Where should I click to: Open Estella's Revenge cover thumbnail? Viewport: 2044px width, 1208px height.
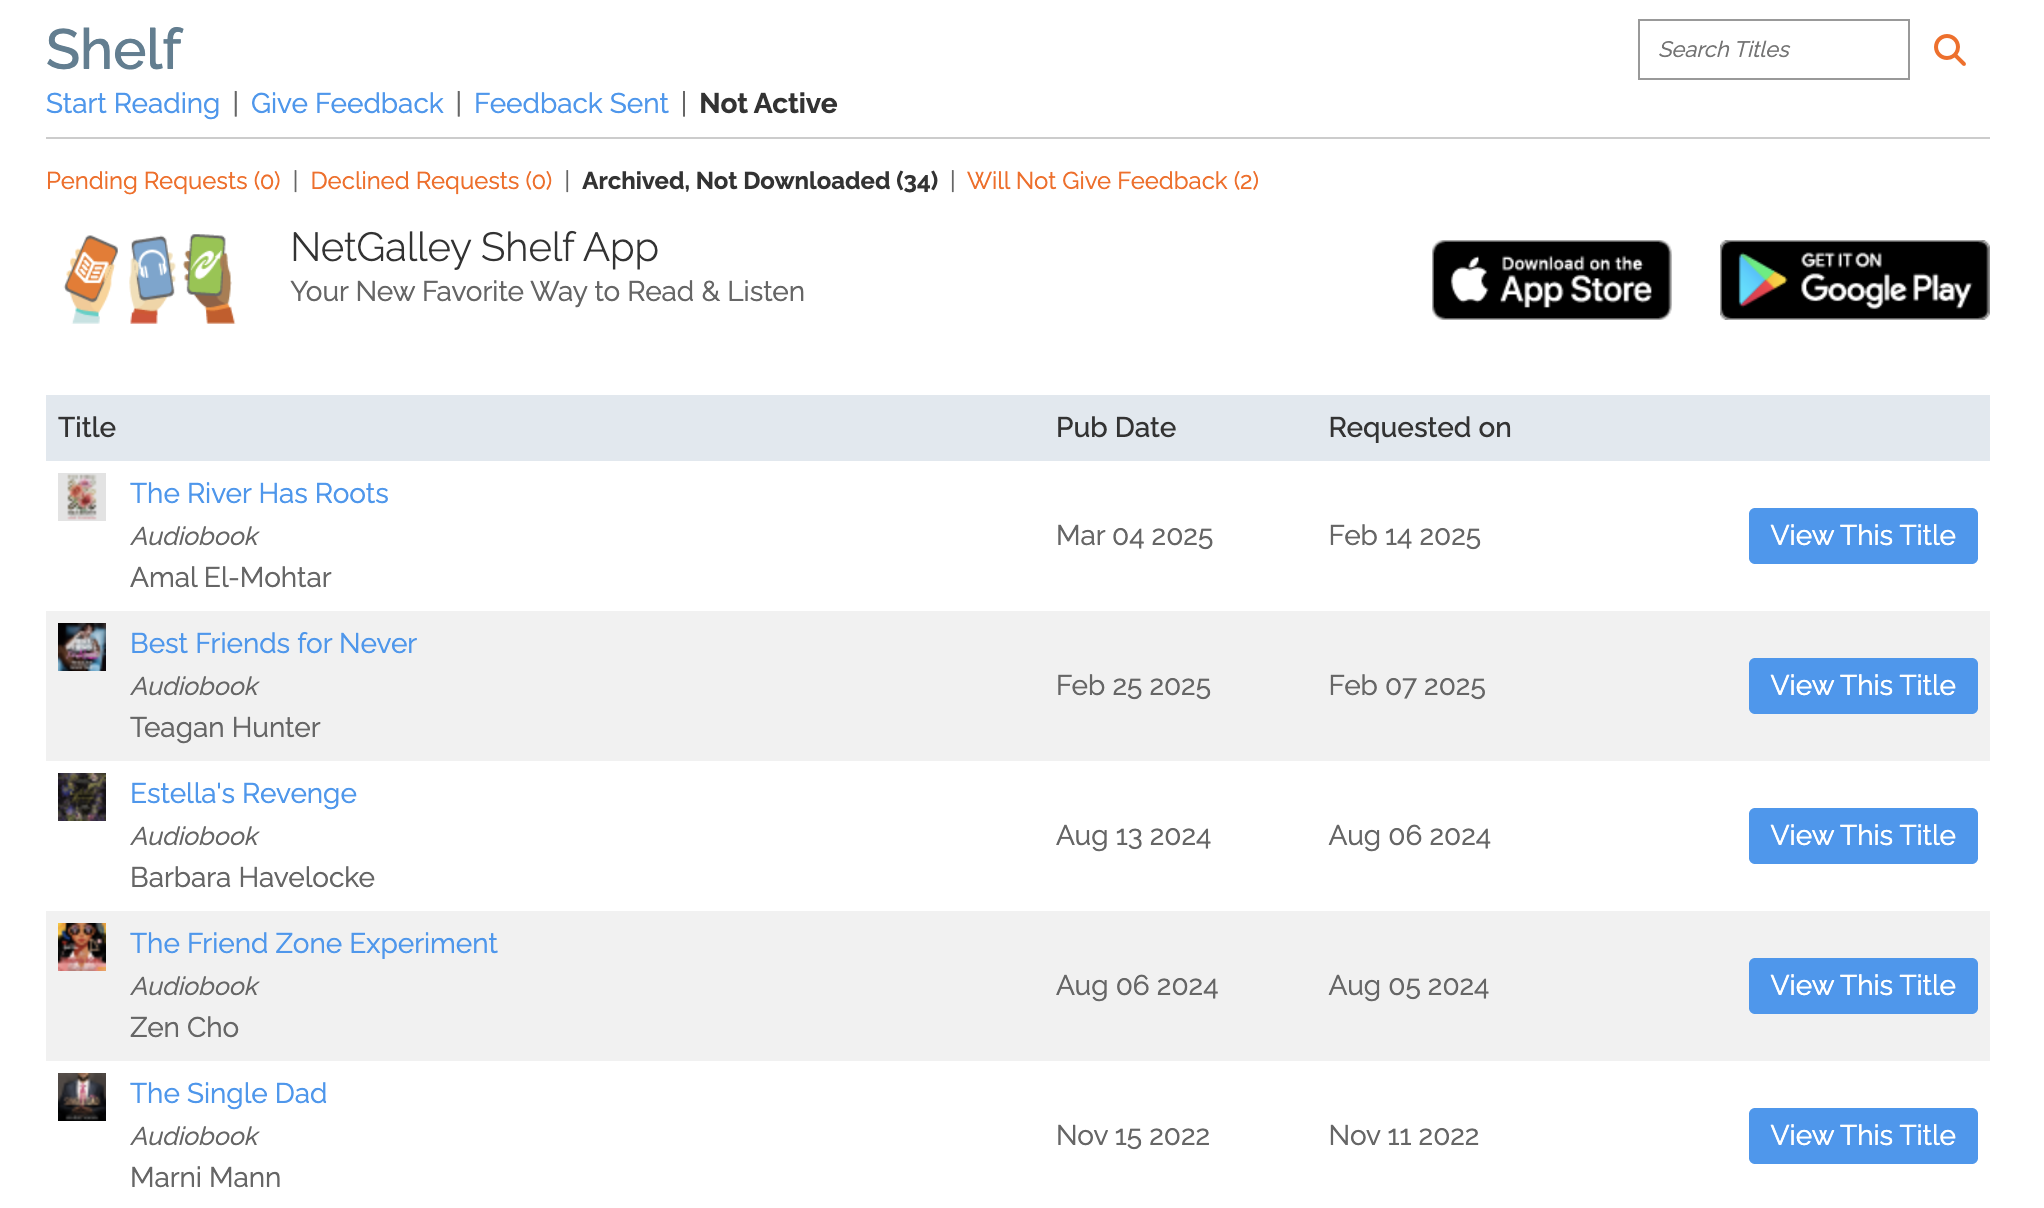[x=82, y=797]
